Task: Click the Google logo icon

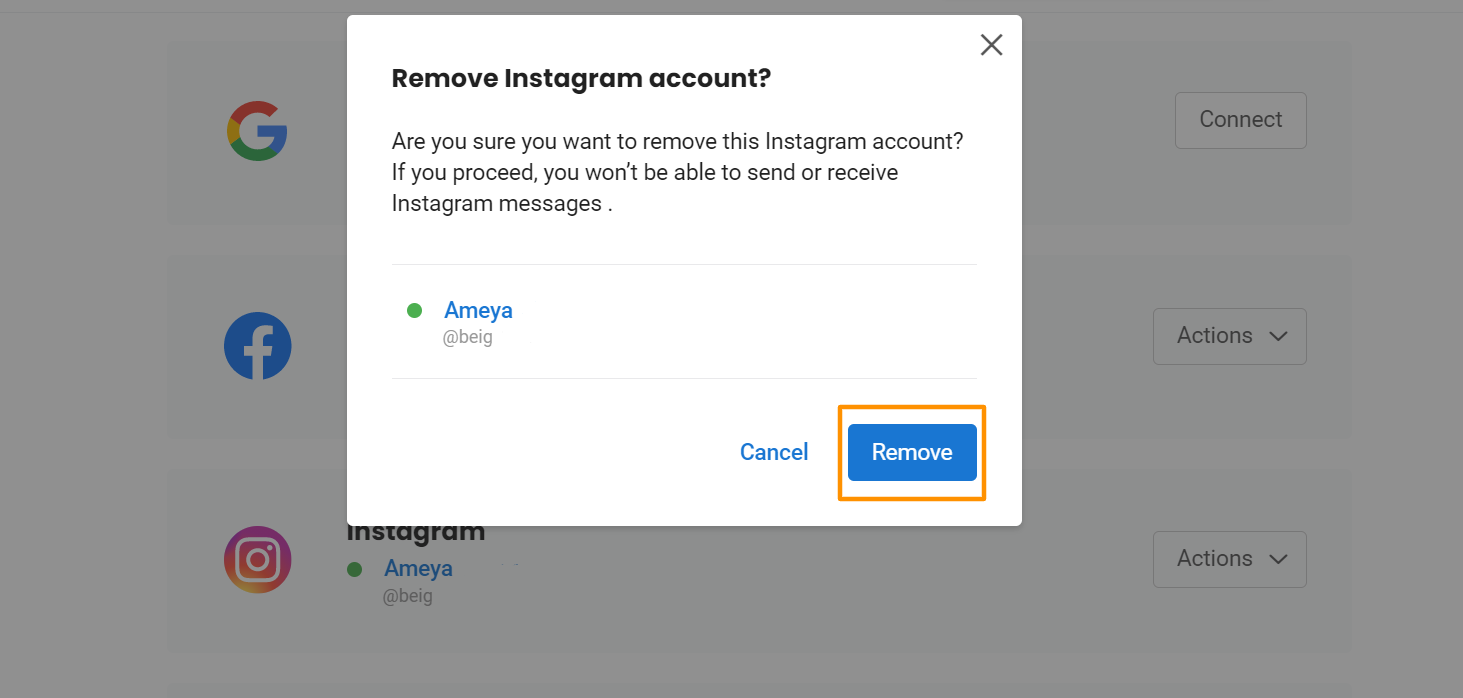Action: pyautogui.click(x=257, y=131)
